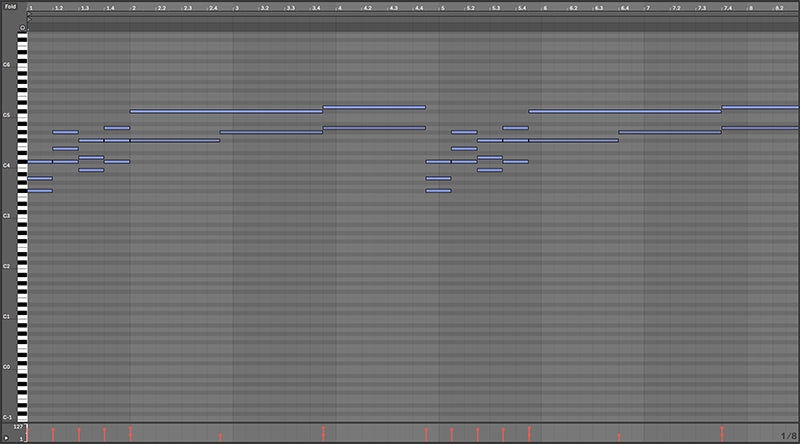This screenshot has width=800, height=444.
Task: Click the velocity marker at beat 1.3
Action: click(79, 434)
